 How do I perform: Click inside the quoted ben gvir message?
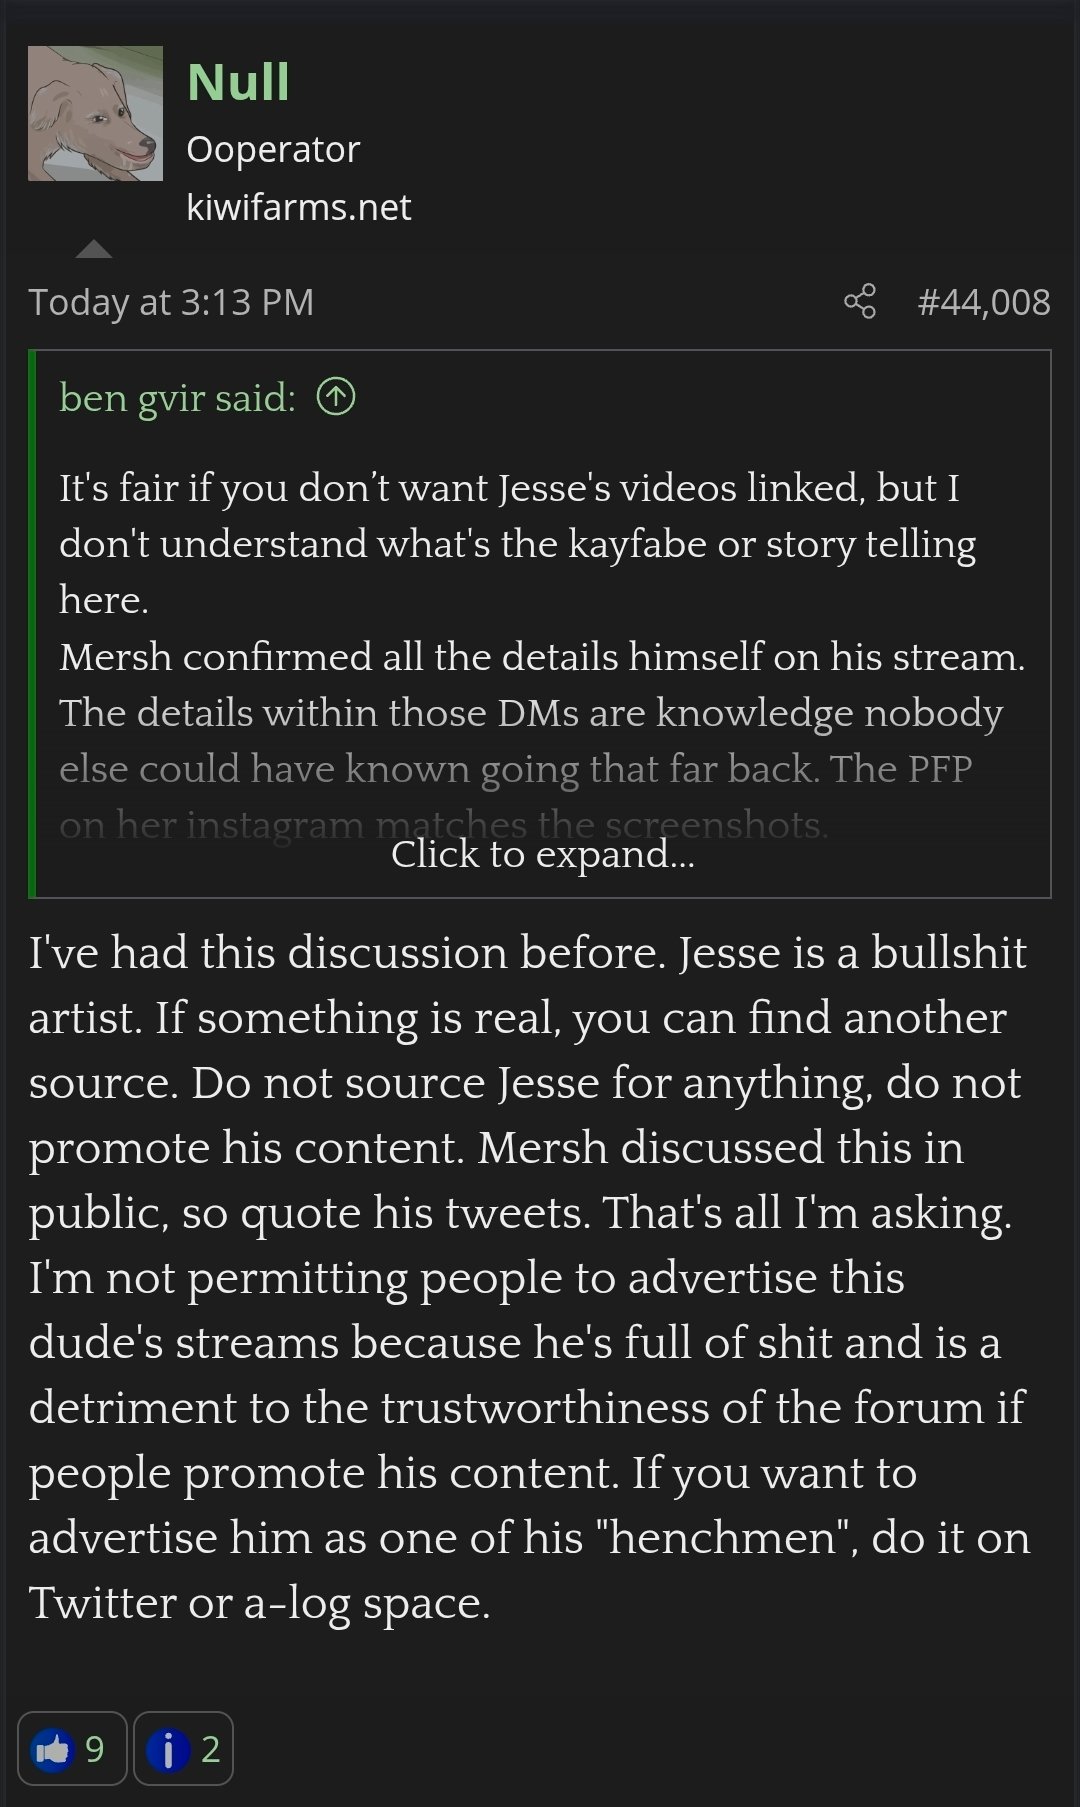pos(542,628)
